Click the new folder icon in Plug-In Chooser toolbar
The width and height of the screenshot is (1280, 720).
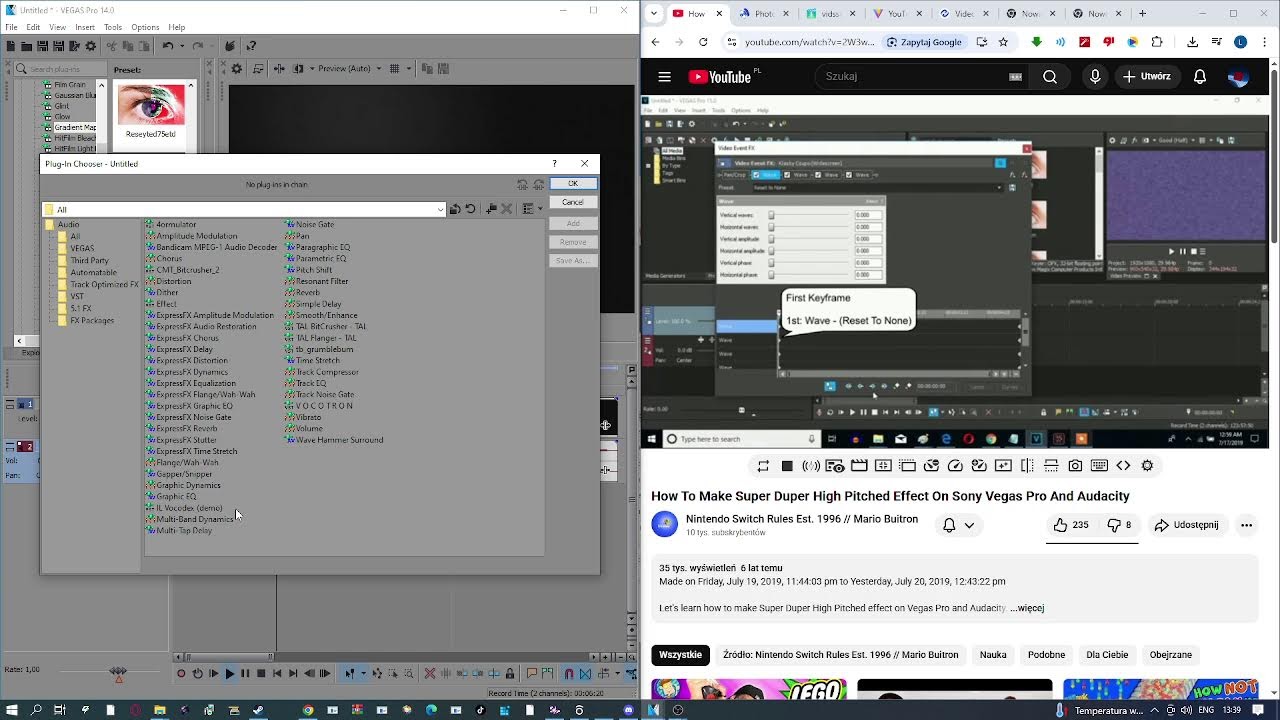coord(491,209)
